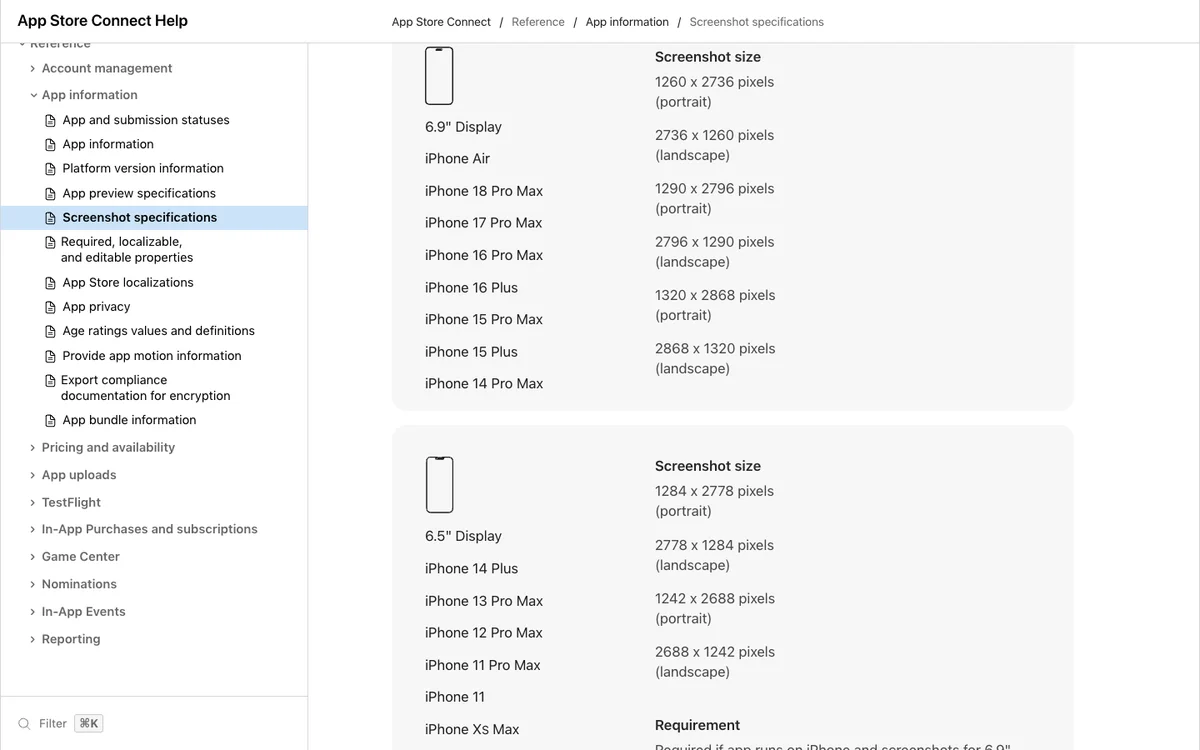Open App information breadcrumb link
Image resolution: width=1200 pixels, height=750 pixels.
pos(627,22)
